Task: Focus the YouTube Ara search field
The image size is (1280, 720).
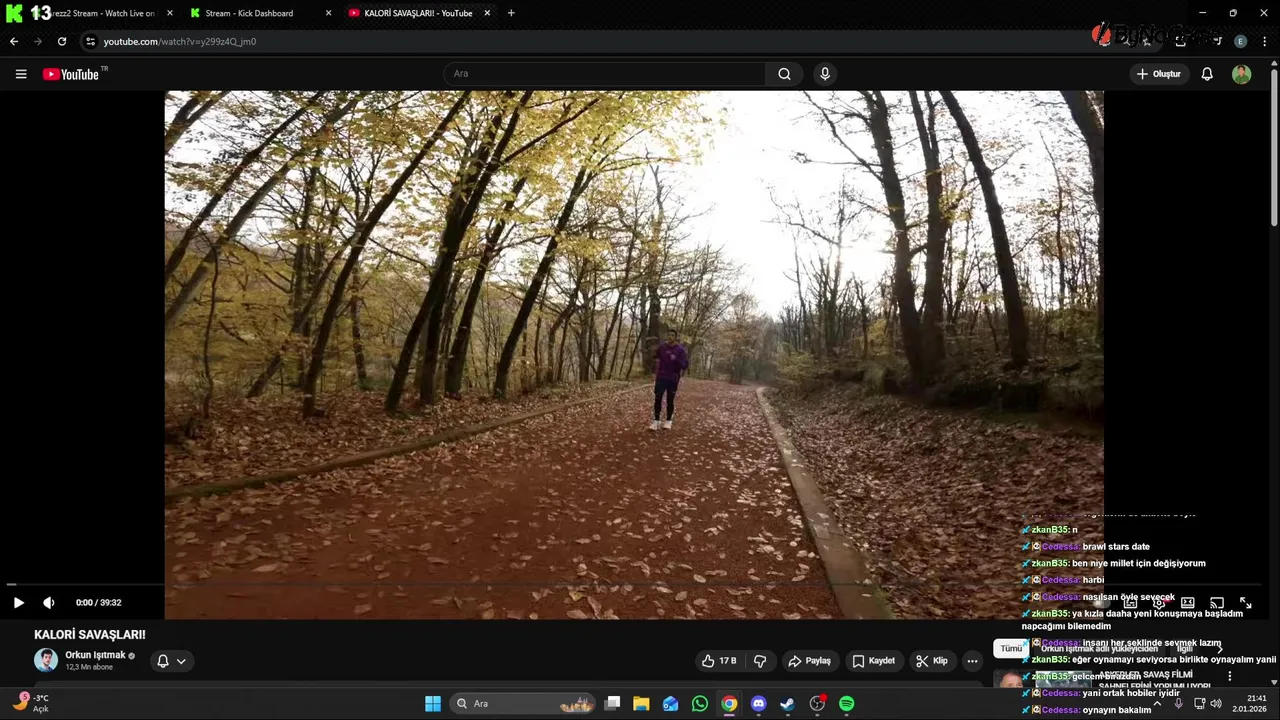Action: point(605,74)
